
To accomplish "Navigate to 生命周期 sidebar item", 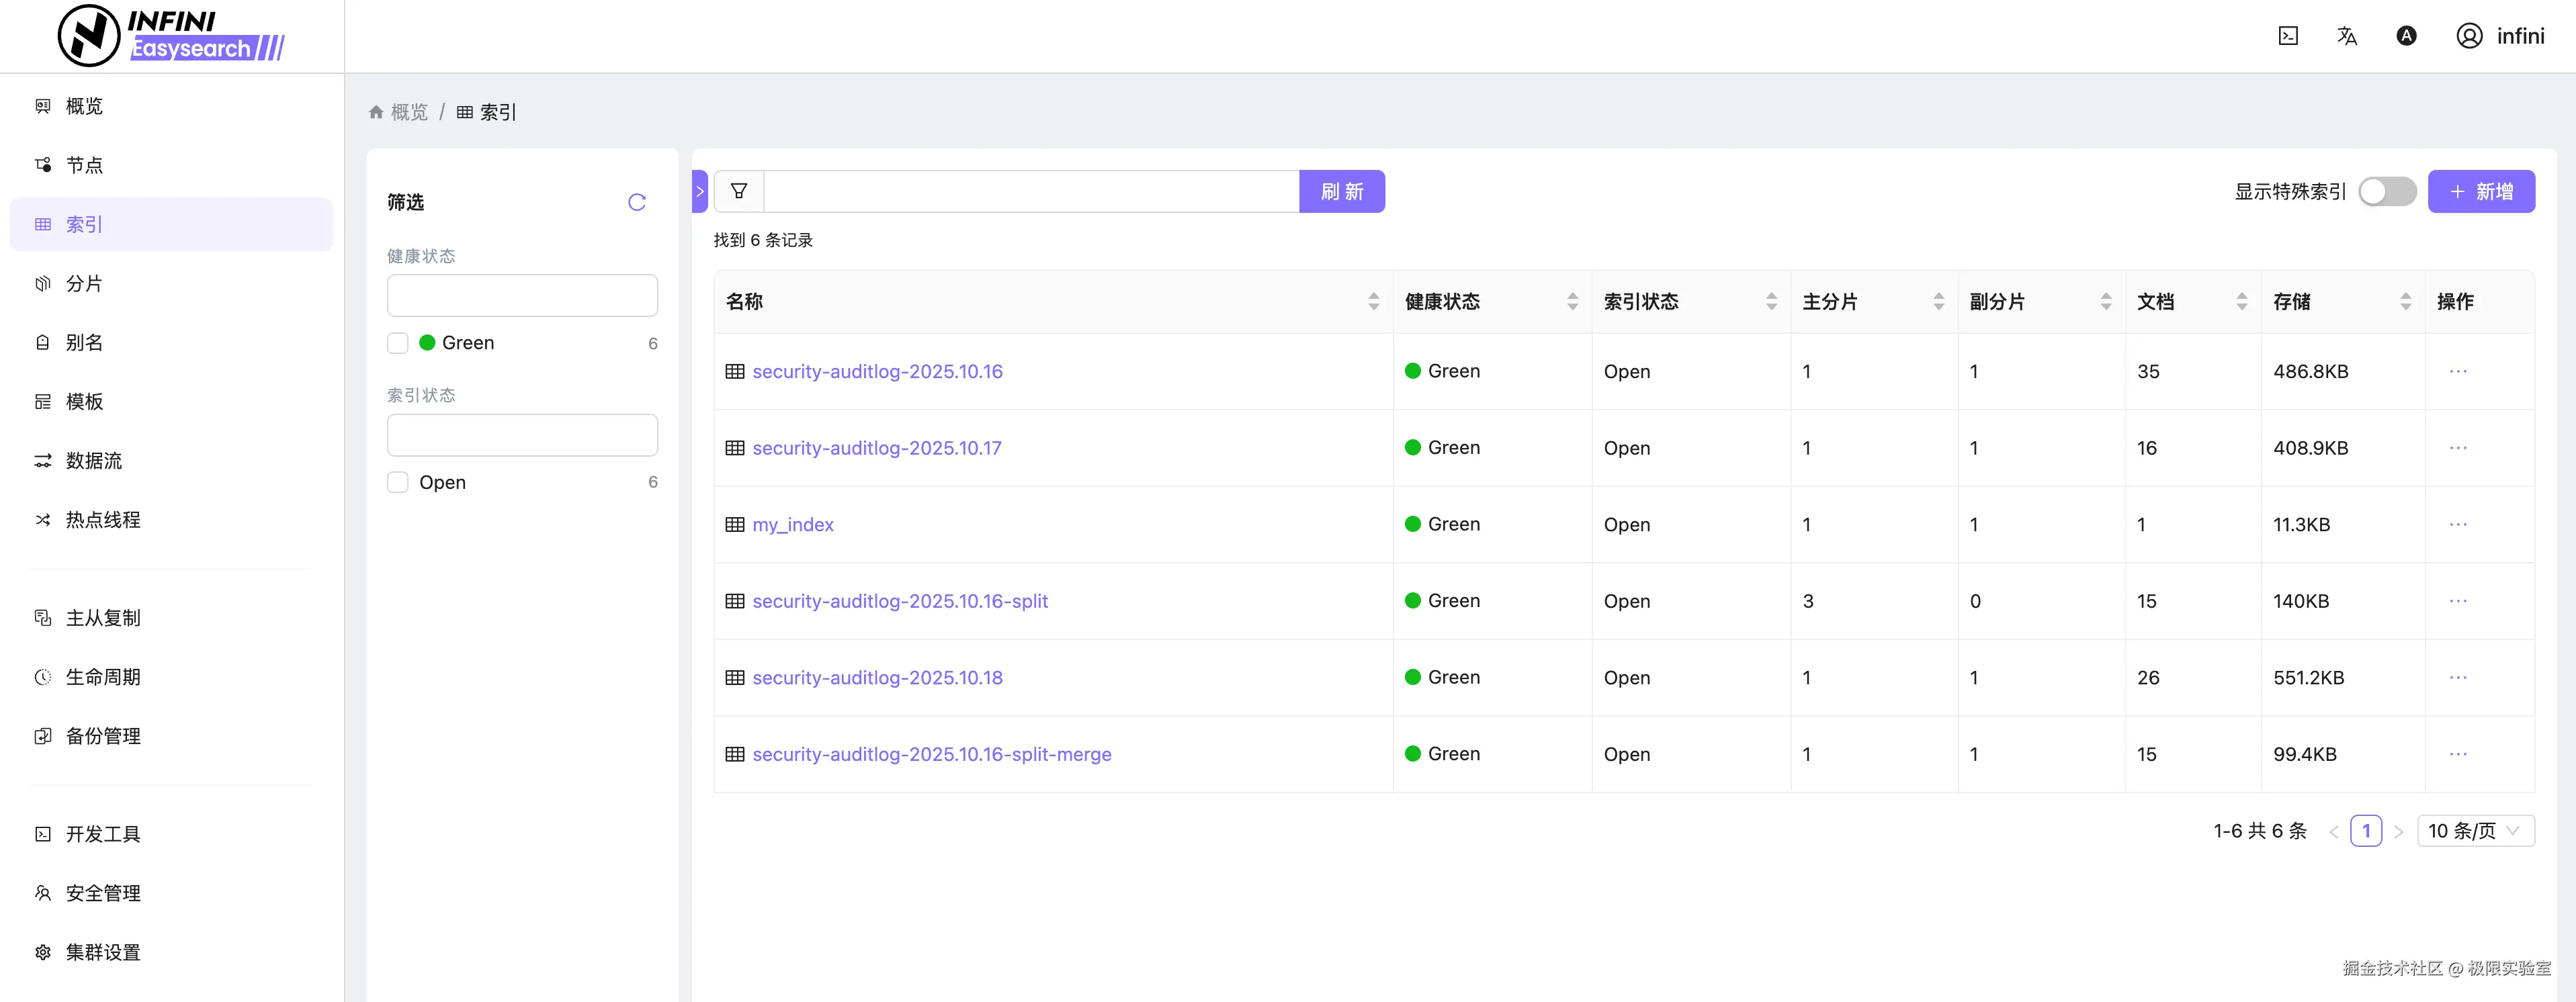I will coord(103,677).
